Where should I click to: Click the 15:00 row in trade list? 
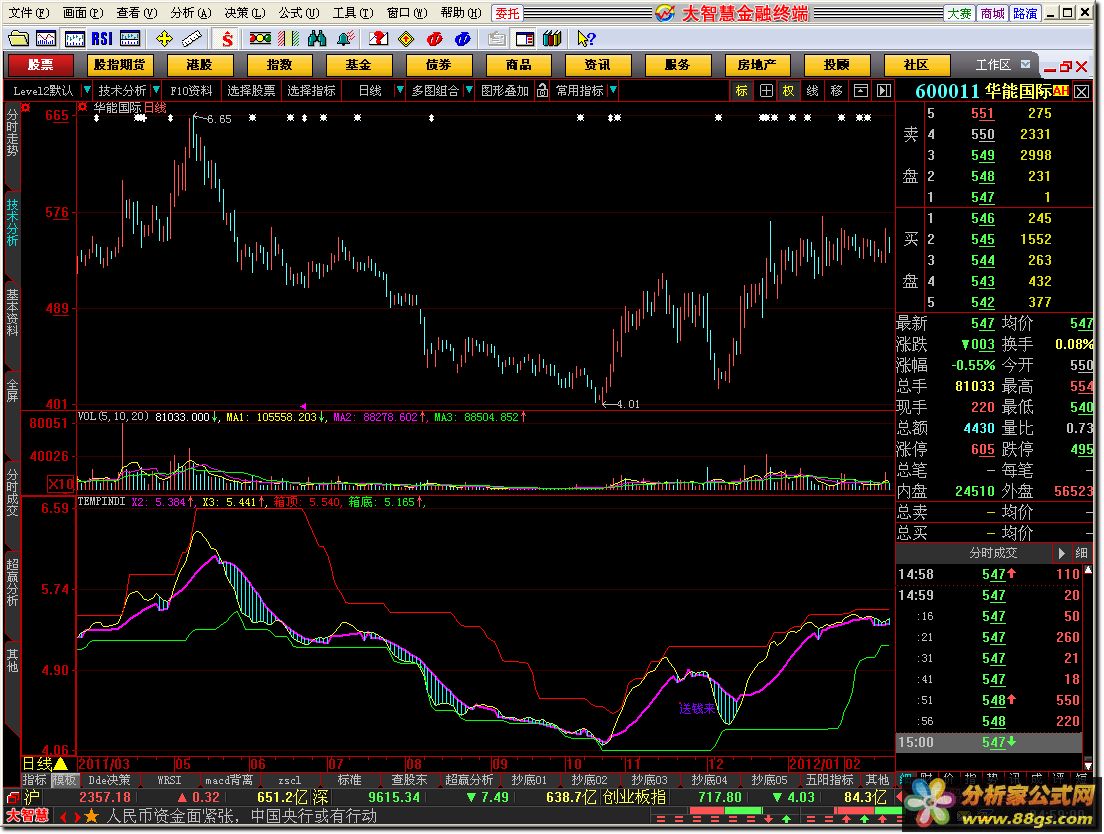pos(989,743)
